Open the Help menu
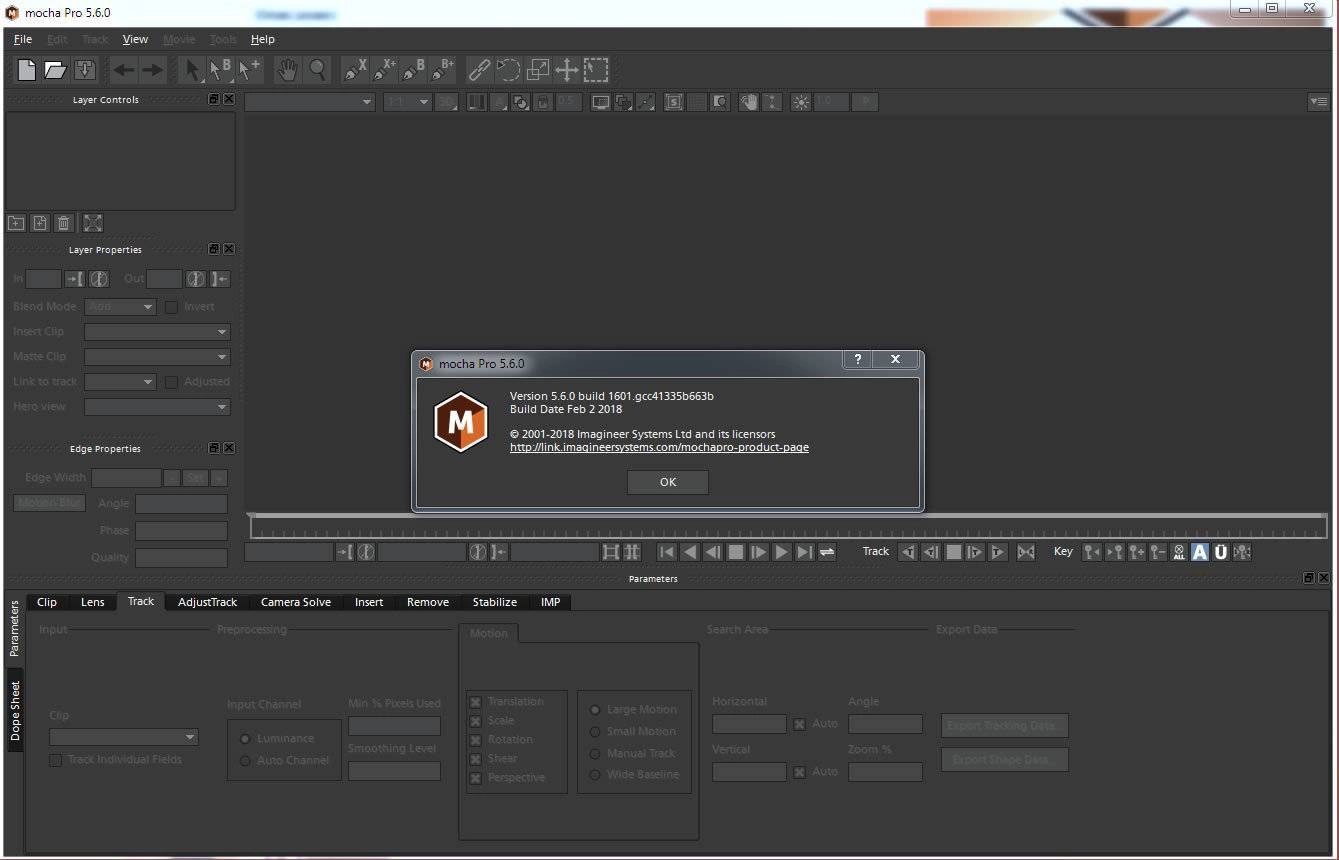1339x860 pixels. [262, 39]
